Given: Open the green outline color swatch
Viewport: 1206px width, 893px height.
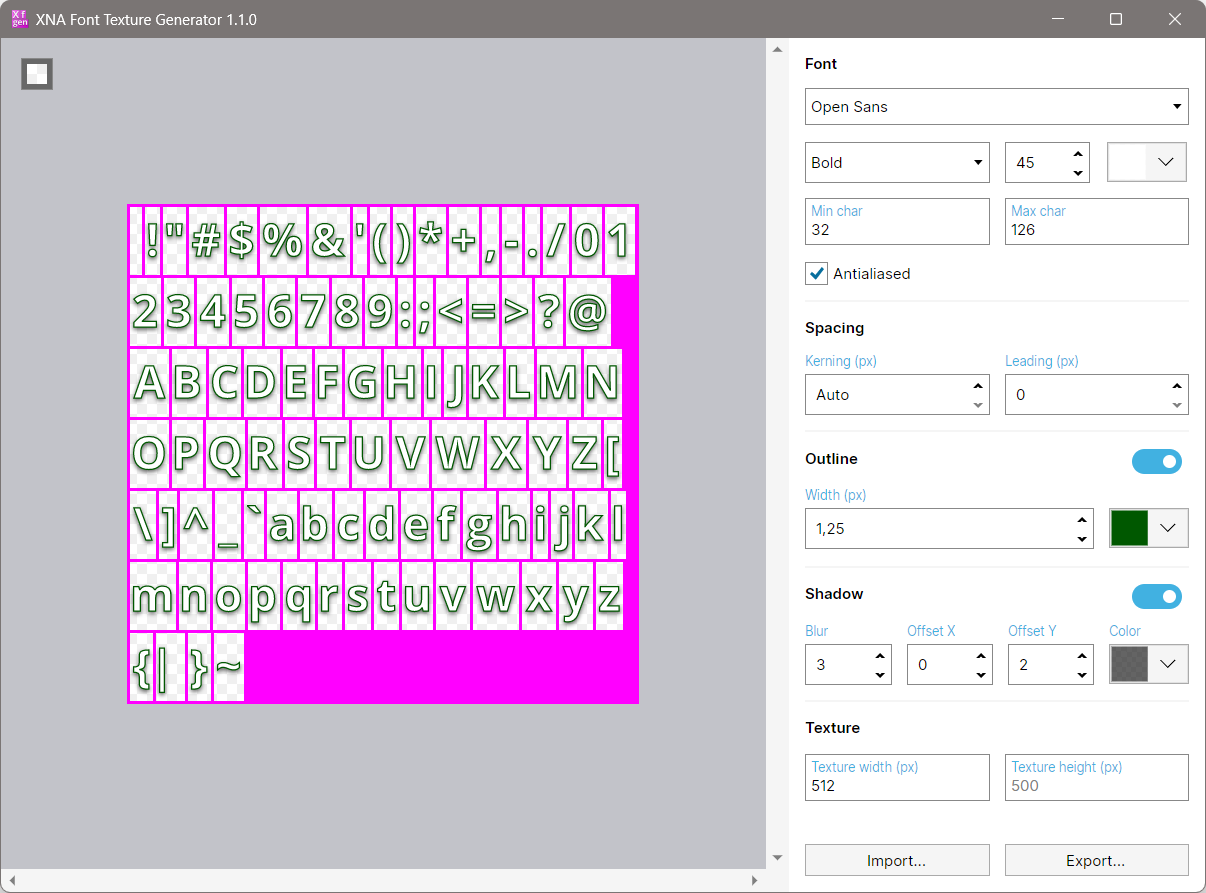Looking at the screenshot, I should click(1149, 528).
